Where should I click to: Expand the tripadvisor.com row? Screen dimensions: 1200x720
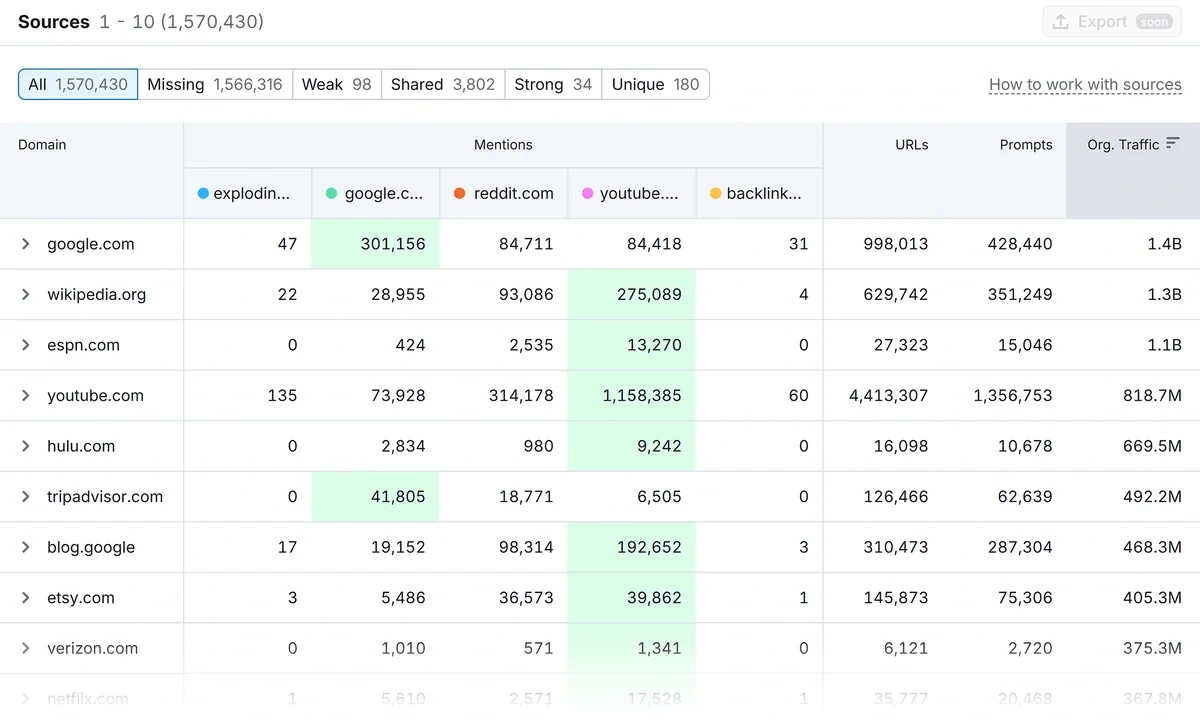click(x=26, y=497)
